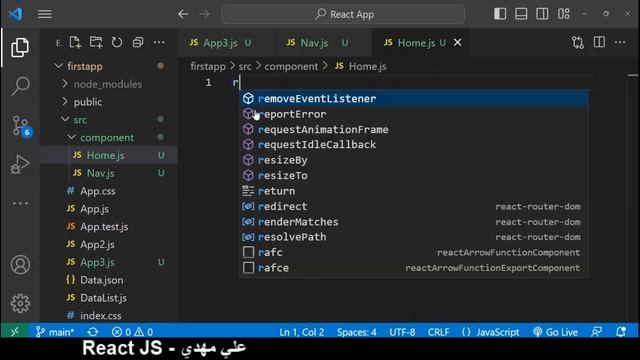Toggle Go Live server in status bar

pyautogui.click(x=555, y=332)
